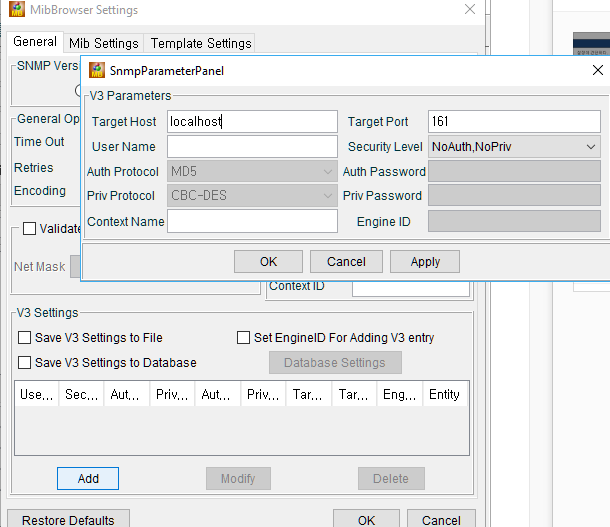Click the Use... column header
The image size is (610, 527).
coord(37,394)
